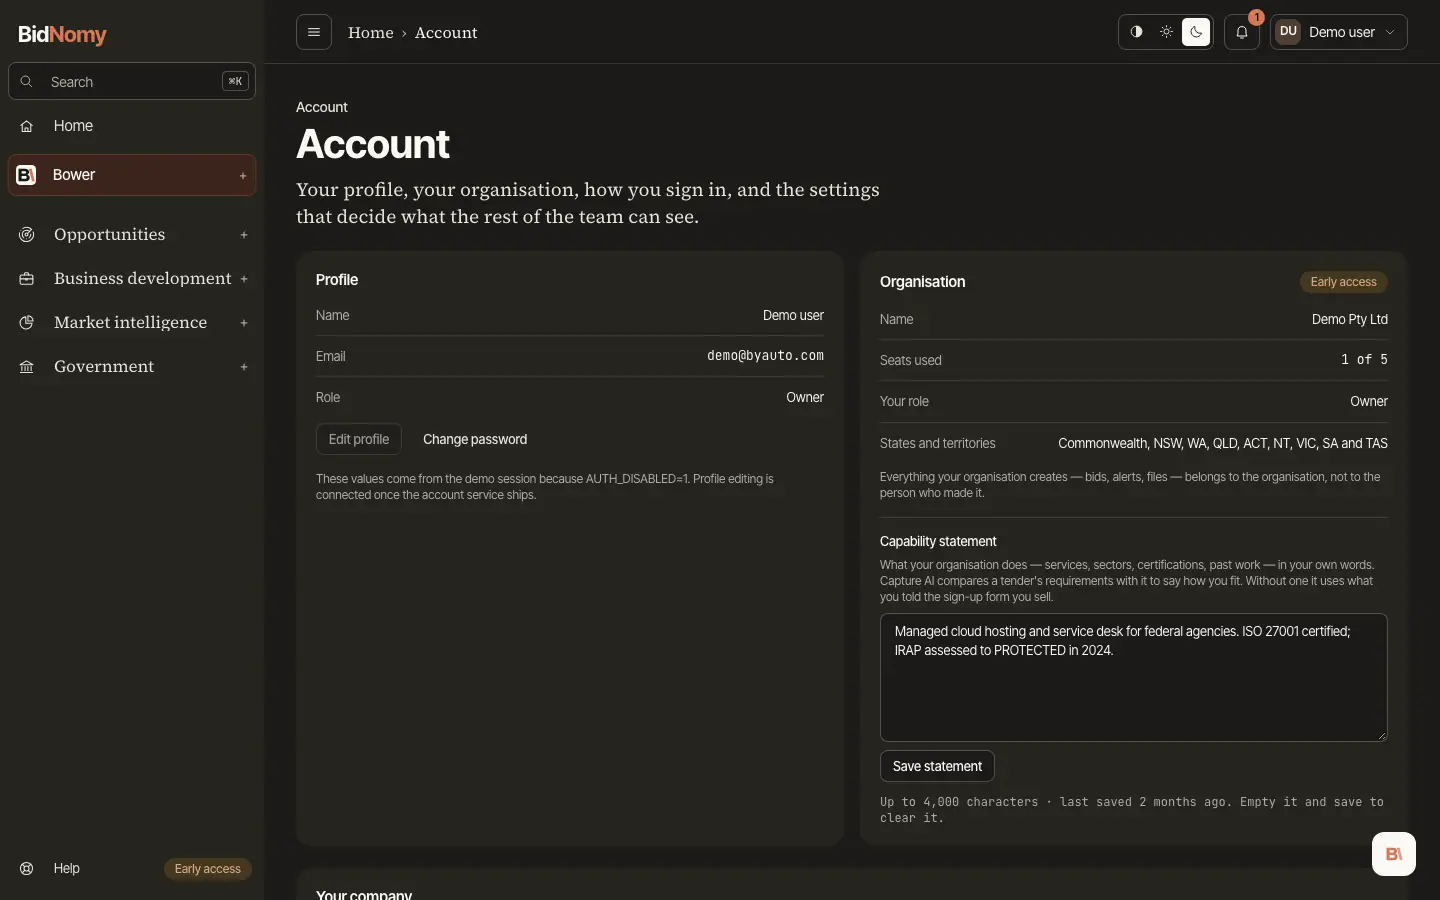Edit the Capability statement text area
The width and height of the screenshot is (1440, 900).
tap(1134, 677)
